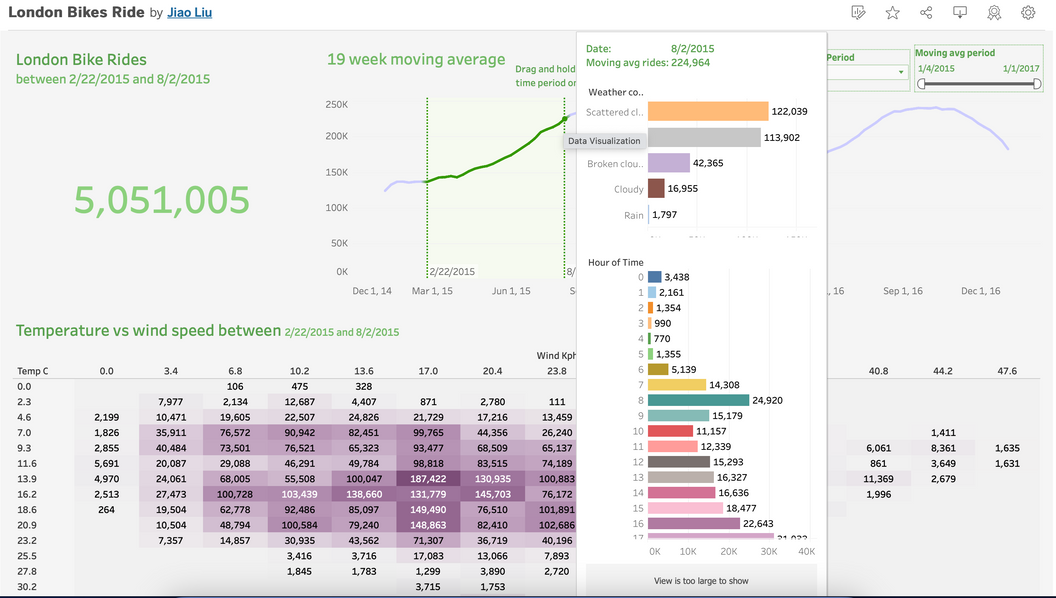The image size is (1056, 598).
Task: Click the 1/4/2015 slider start date
Action: [936, 68]
